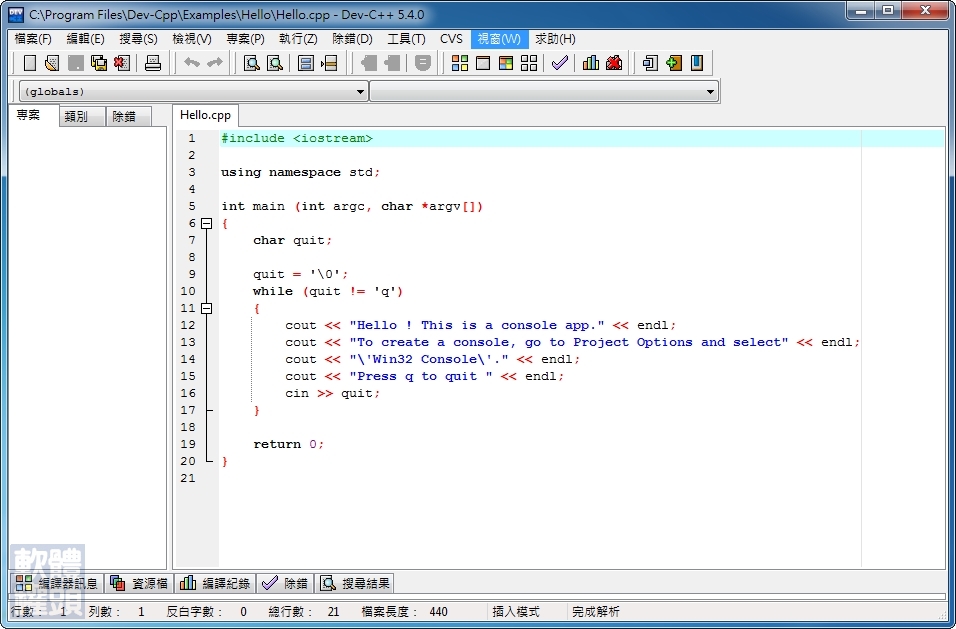Screen dimensions: 956x629
Task: Click the 'char quit;' code line
Action: [293, 241]
